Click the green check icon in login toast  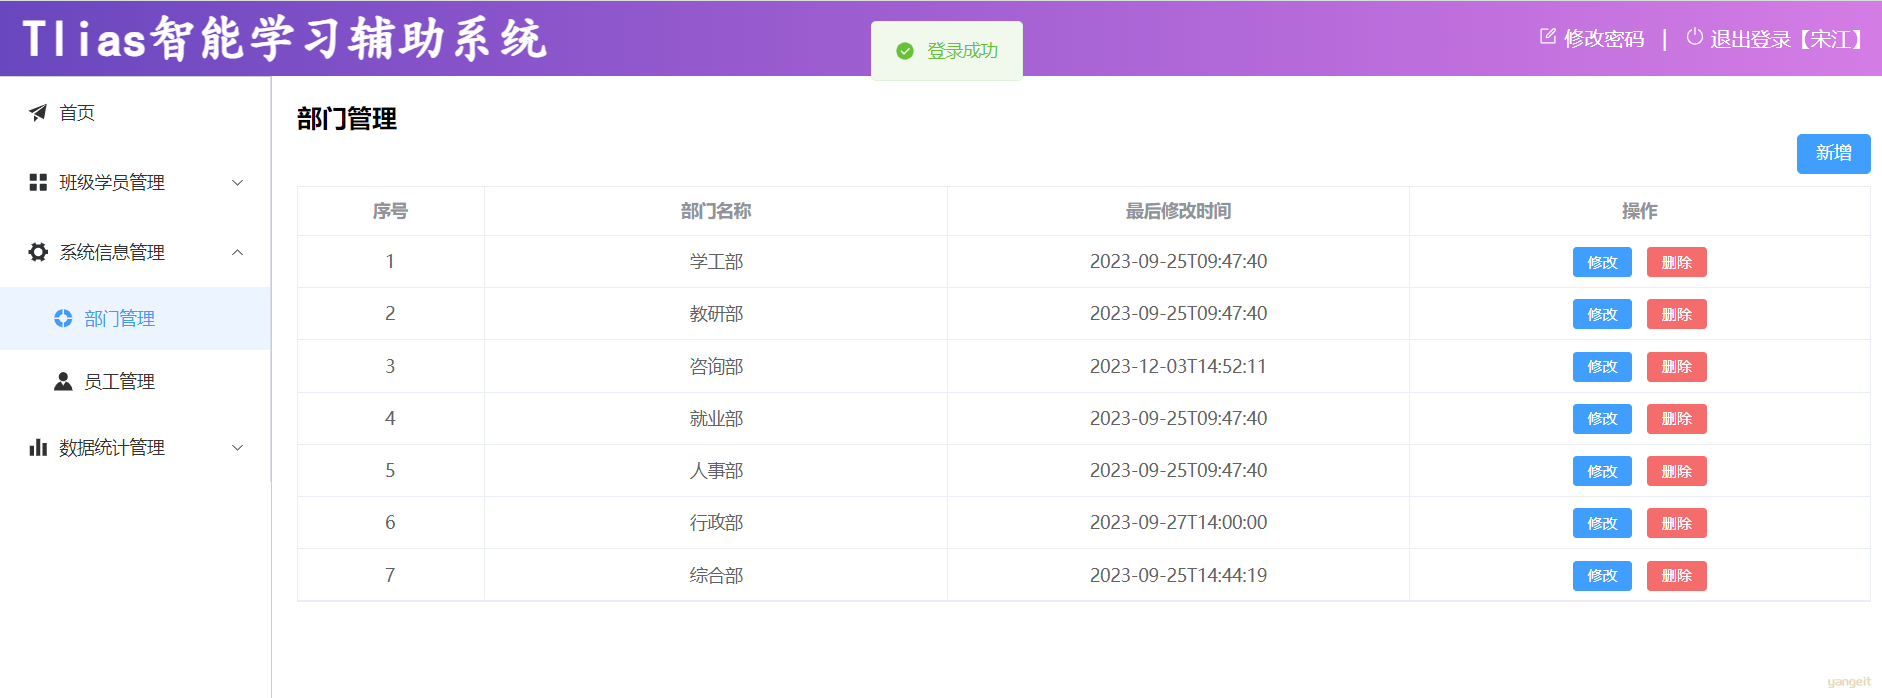click(905, 51)
